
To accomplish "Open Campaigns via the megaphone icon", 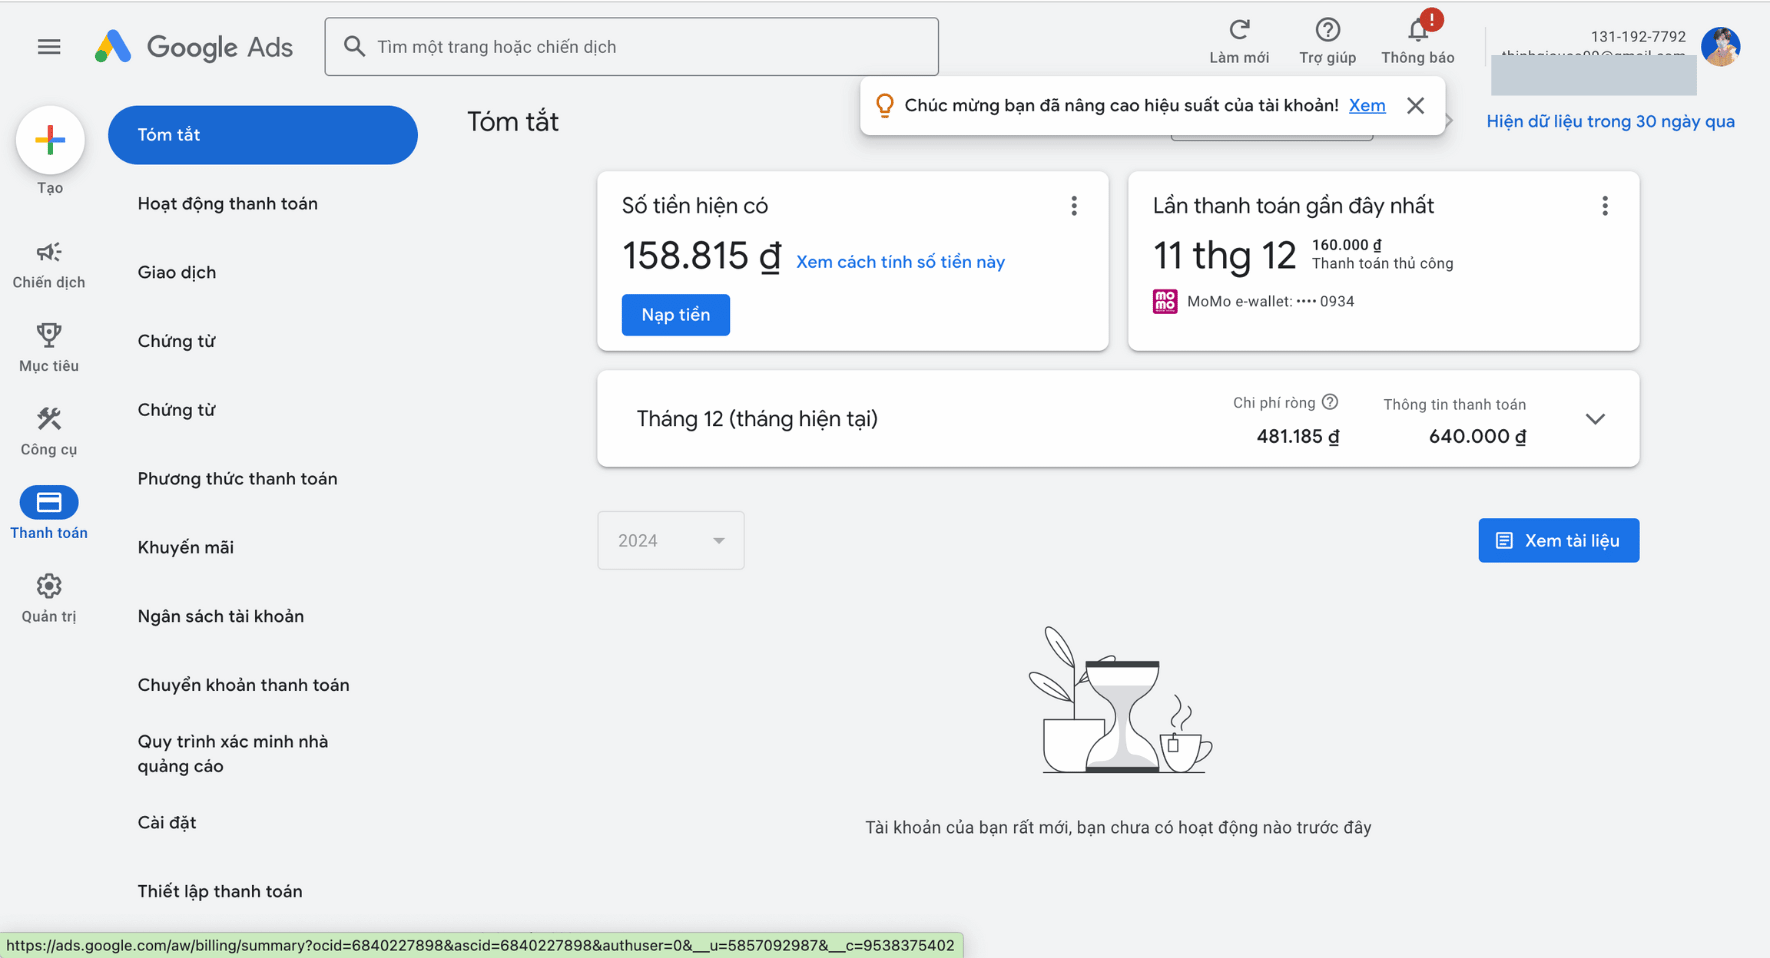I will click(49, 253).
